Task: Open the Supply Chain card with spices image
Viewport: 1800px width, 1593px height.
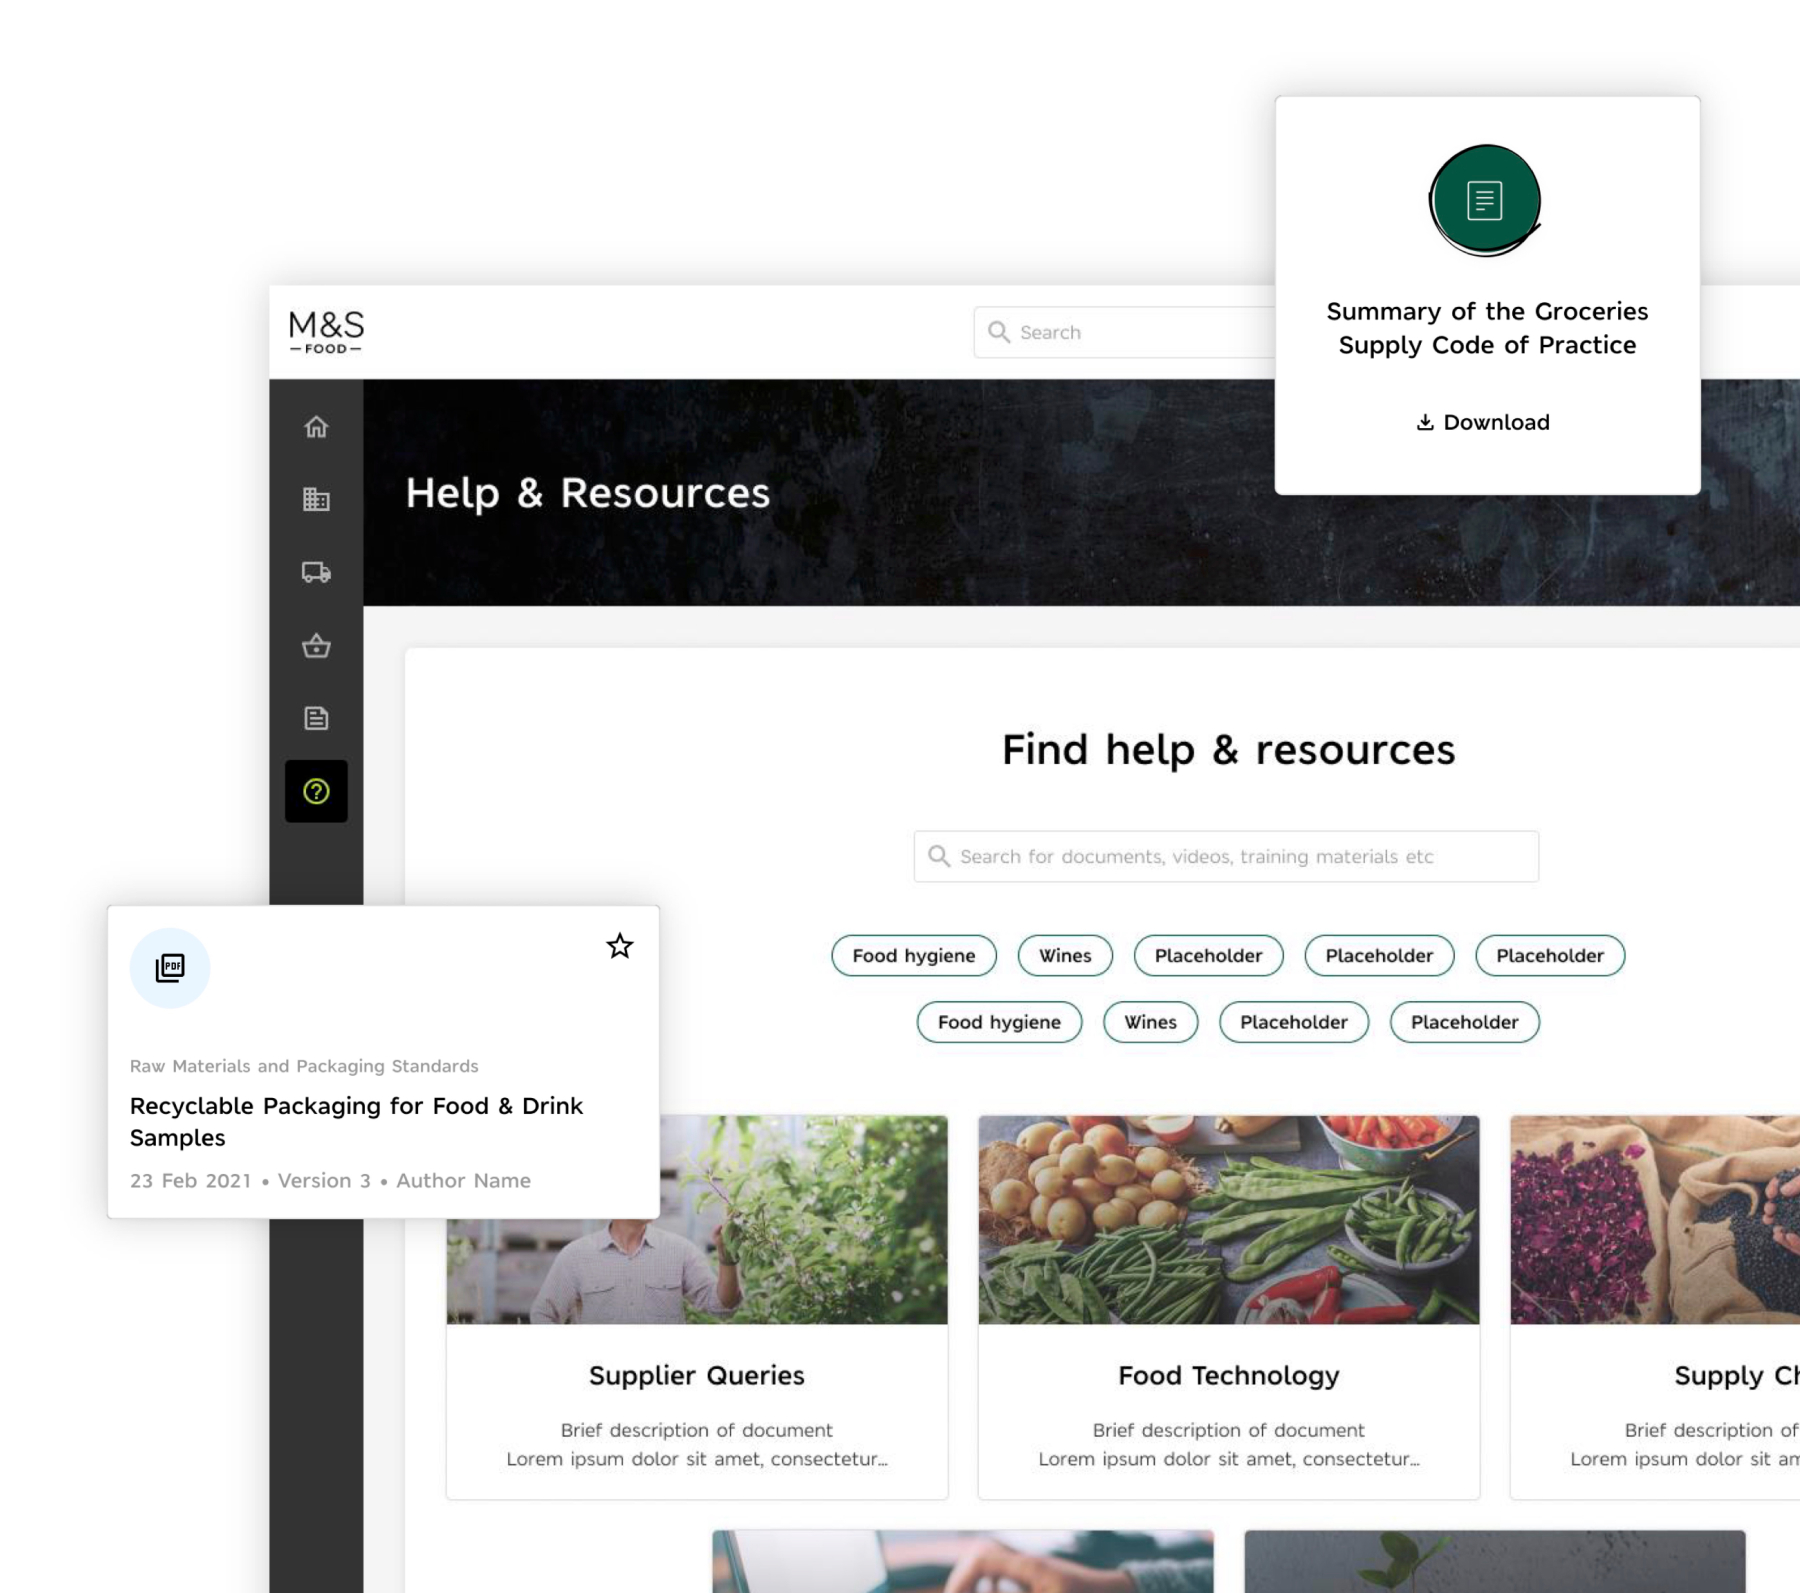Action: coord(1655,1220)
